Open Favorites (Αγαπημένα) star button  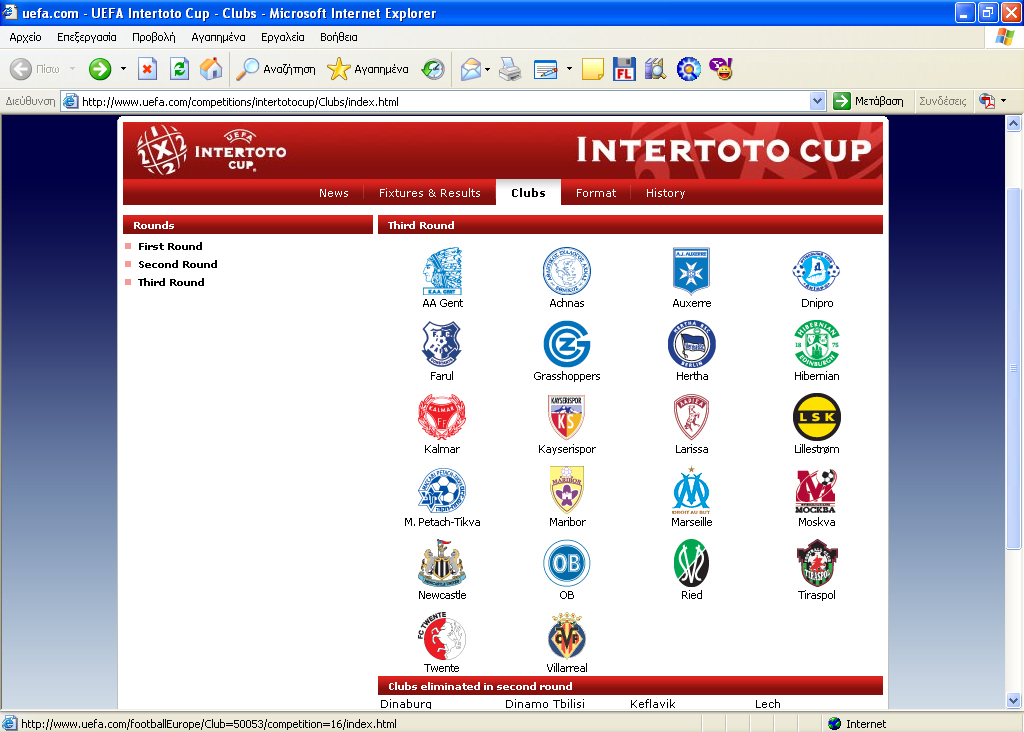368,69
